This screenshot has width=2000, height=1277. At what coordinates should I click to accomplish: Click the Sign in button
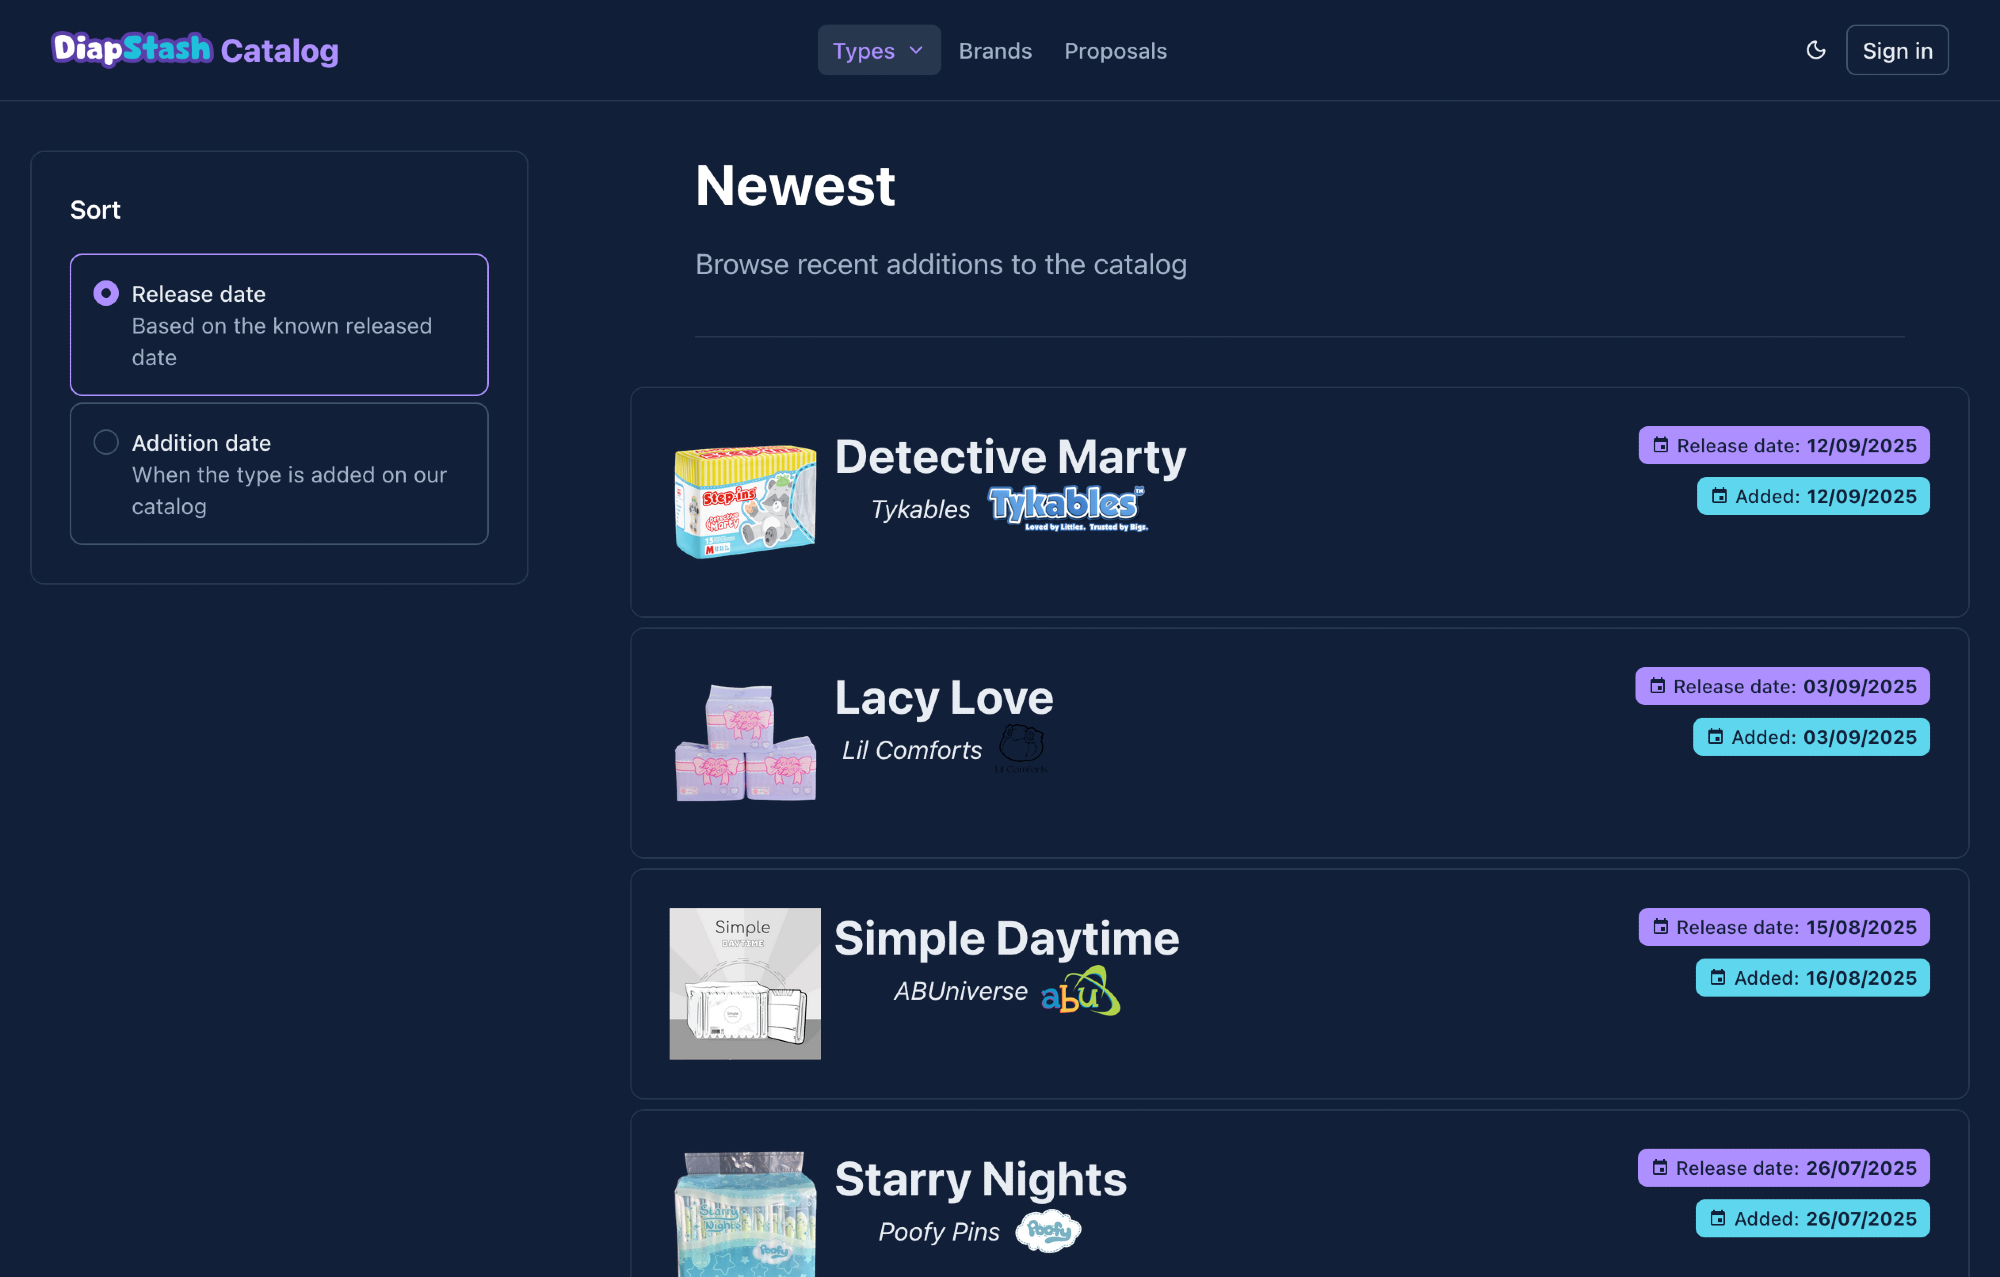click(x=1896, y=51)
